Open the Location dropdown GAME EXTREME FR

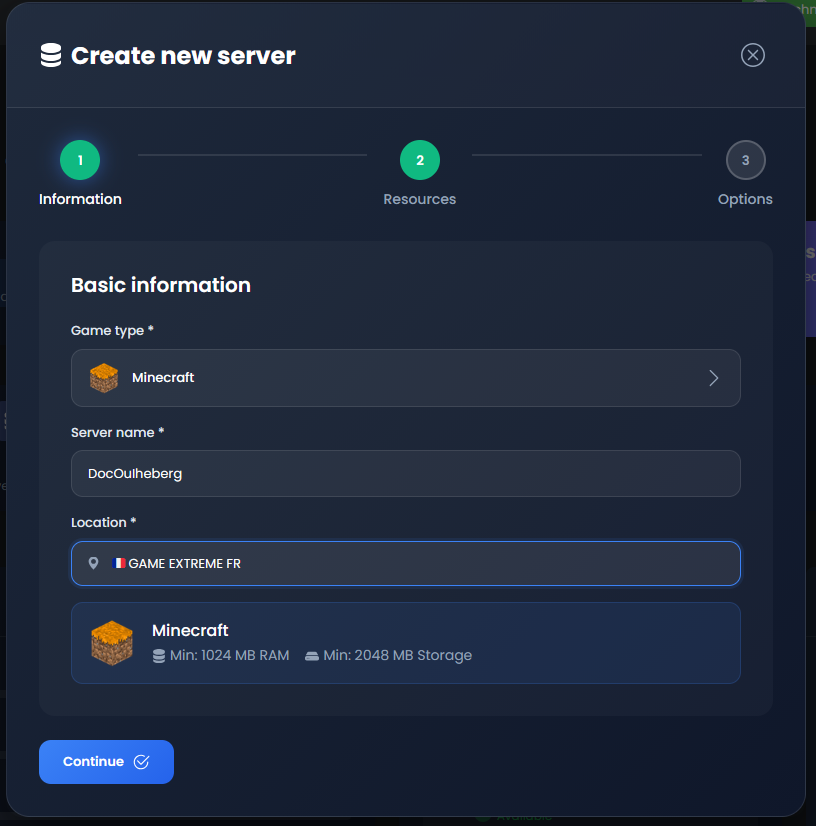pos(405,563)
